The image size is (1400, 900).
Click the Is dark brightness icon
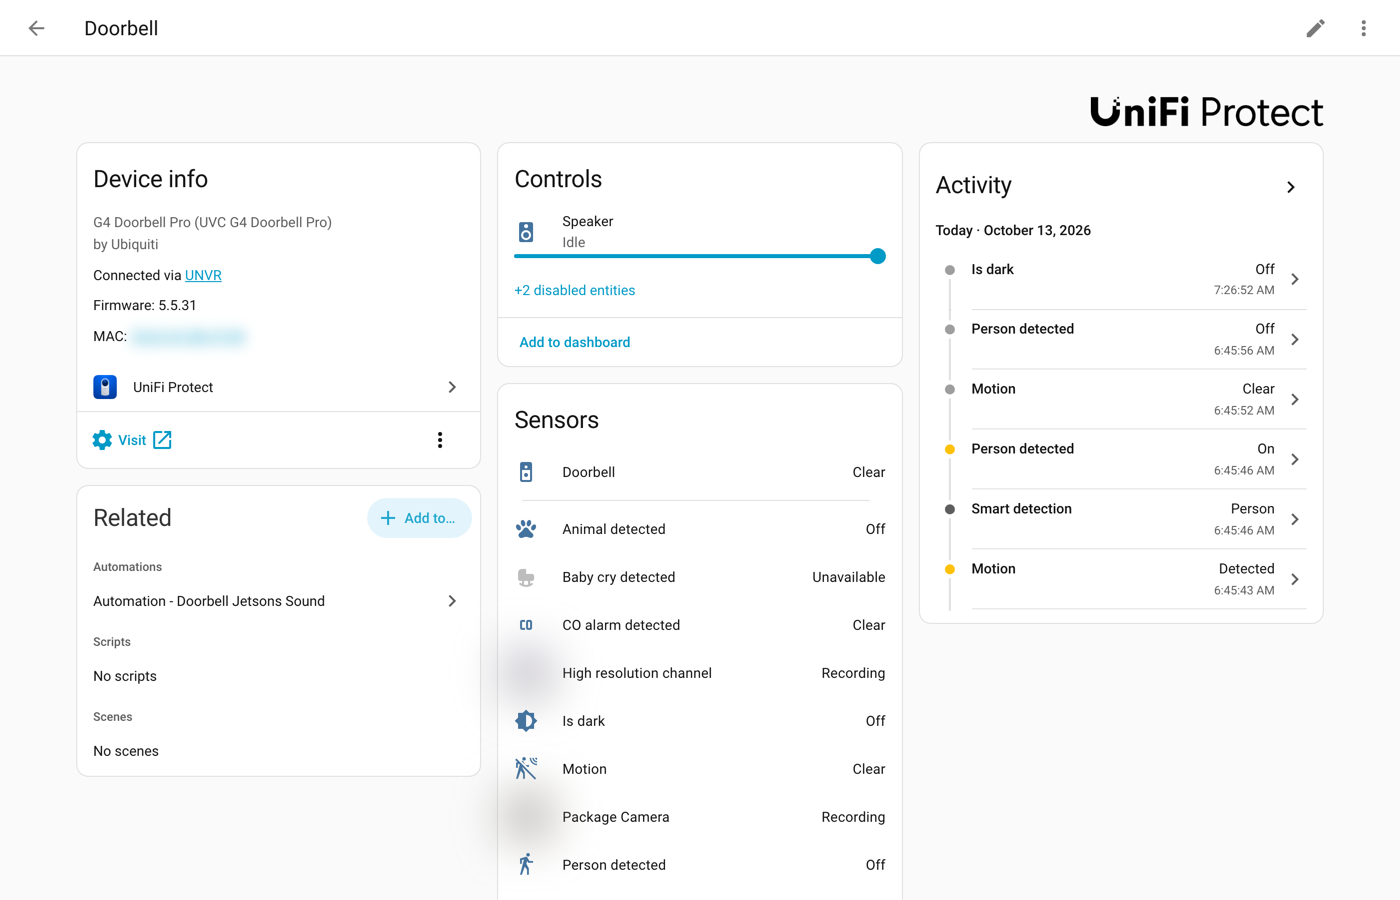click(526, 721)
